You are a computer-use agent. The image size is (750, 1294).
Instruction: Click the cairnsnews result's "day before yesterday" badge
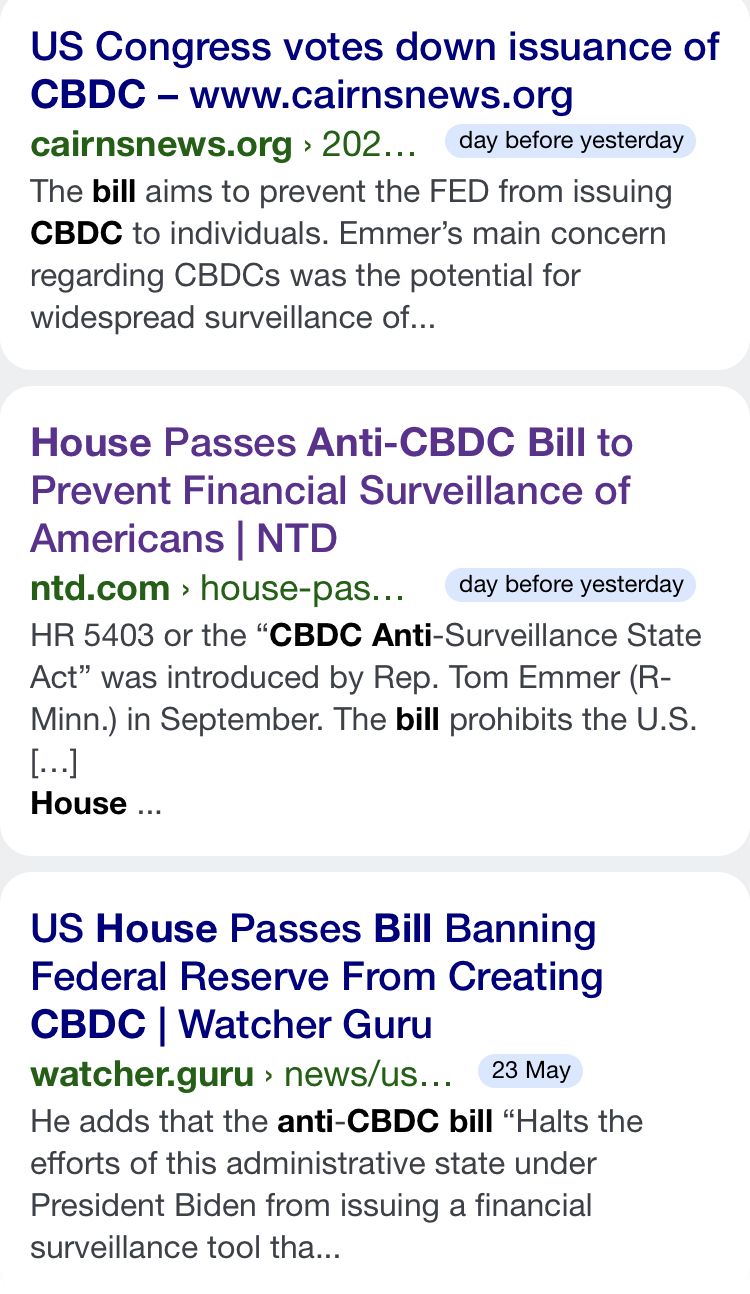[x=571, y=141]
